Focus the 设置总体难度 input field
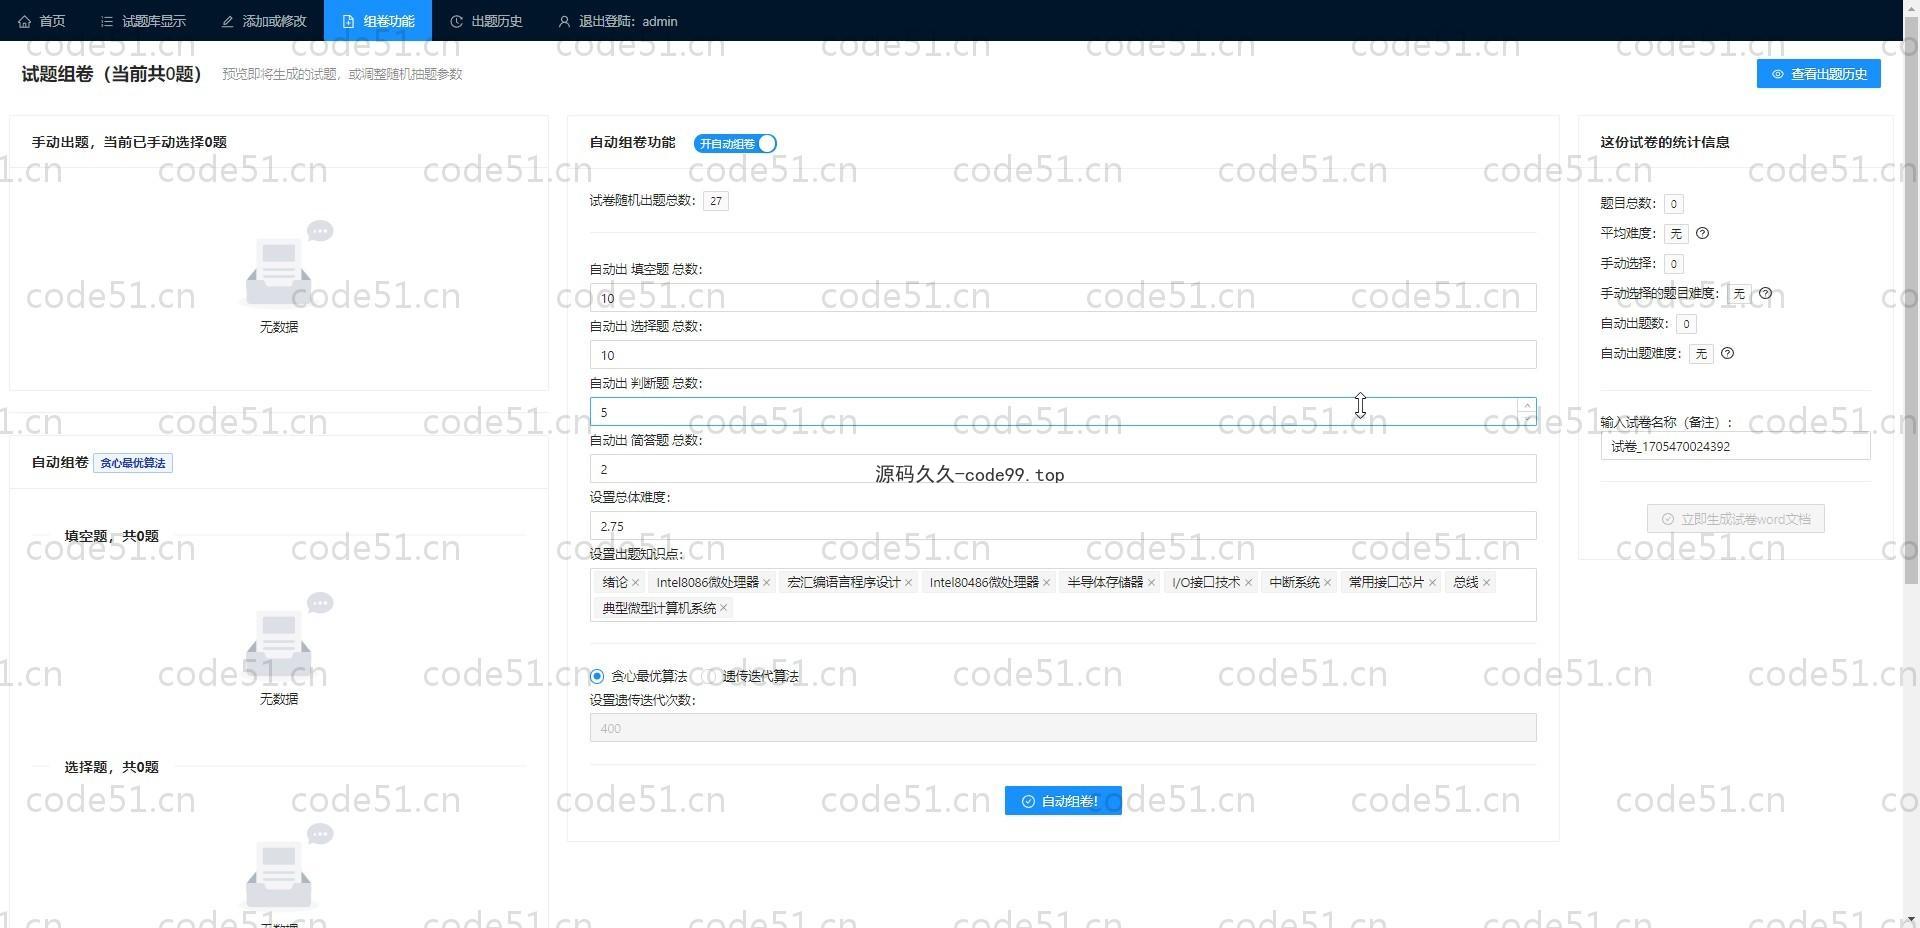 1063,526
